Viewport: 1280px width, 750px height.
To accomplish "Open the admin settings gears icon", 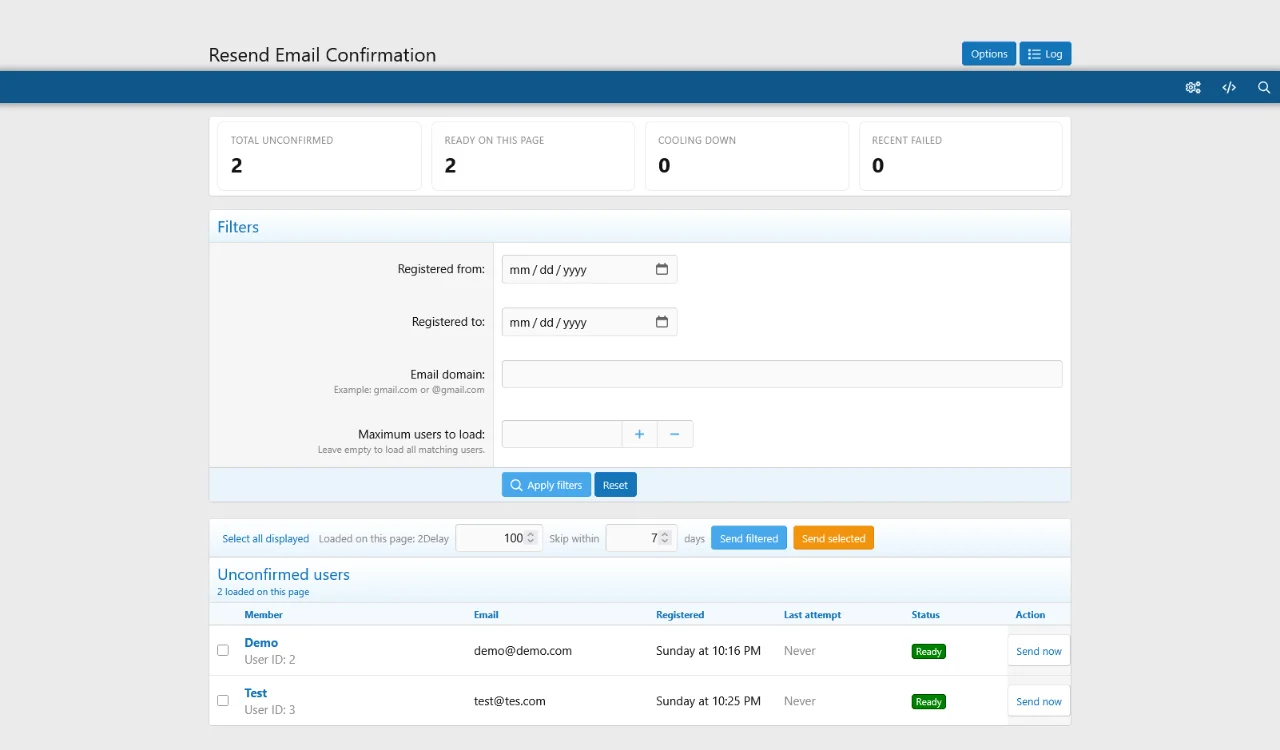I will [x=1193, y=88].
